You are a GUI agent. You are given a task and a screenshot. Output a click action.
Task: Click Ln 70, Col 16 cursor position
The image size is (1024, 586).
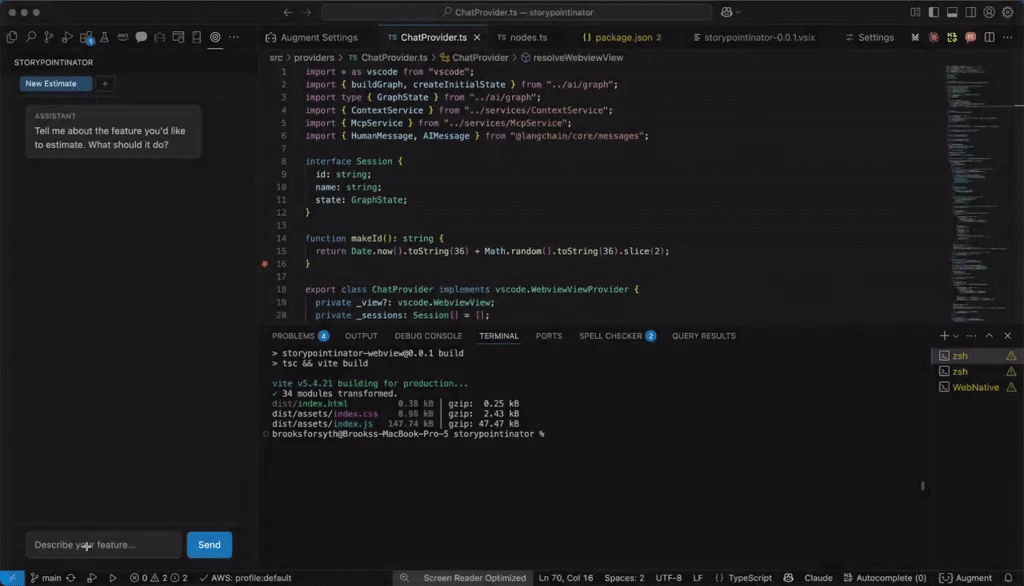(566, 578)
